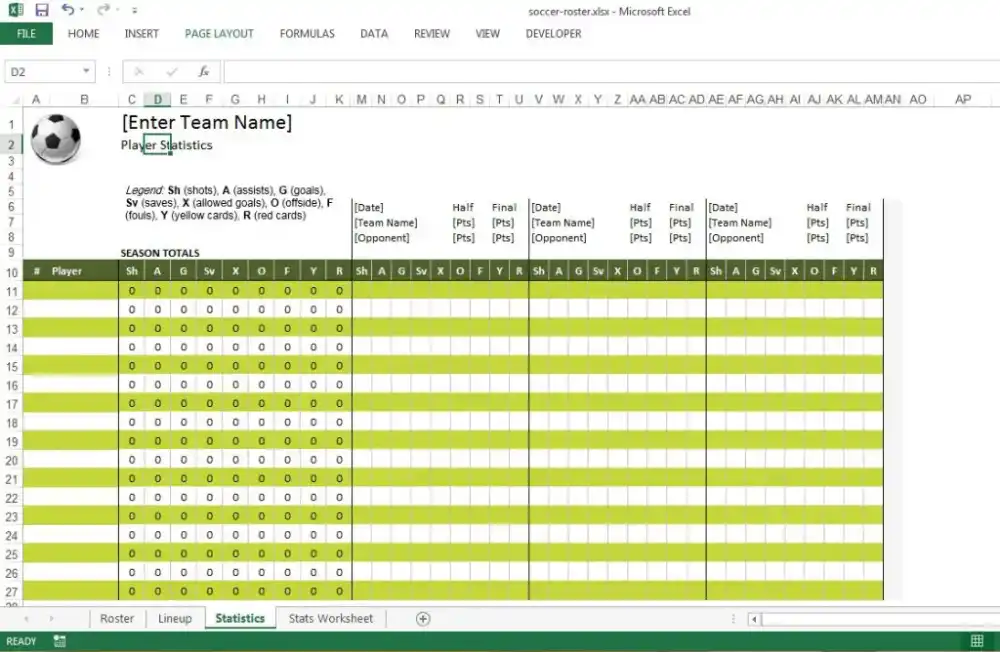Click the Sv header under SEASON TOTALS
The width and height of the screenshot is (1000, 652).
click(x=209, y=271)
